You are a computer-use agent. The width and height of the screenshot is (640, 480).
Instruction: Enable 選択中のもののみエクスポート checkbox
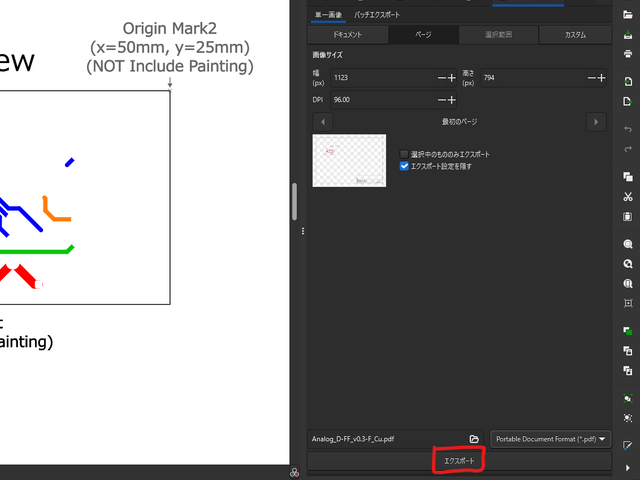404,154
